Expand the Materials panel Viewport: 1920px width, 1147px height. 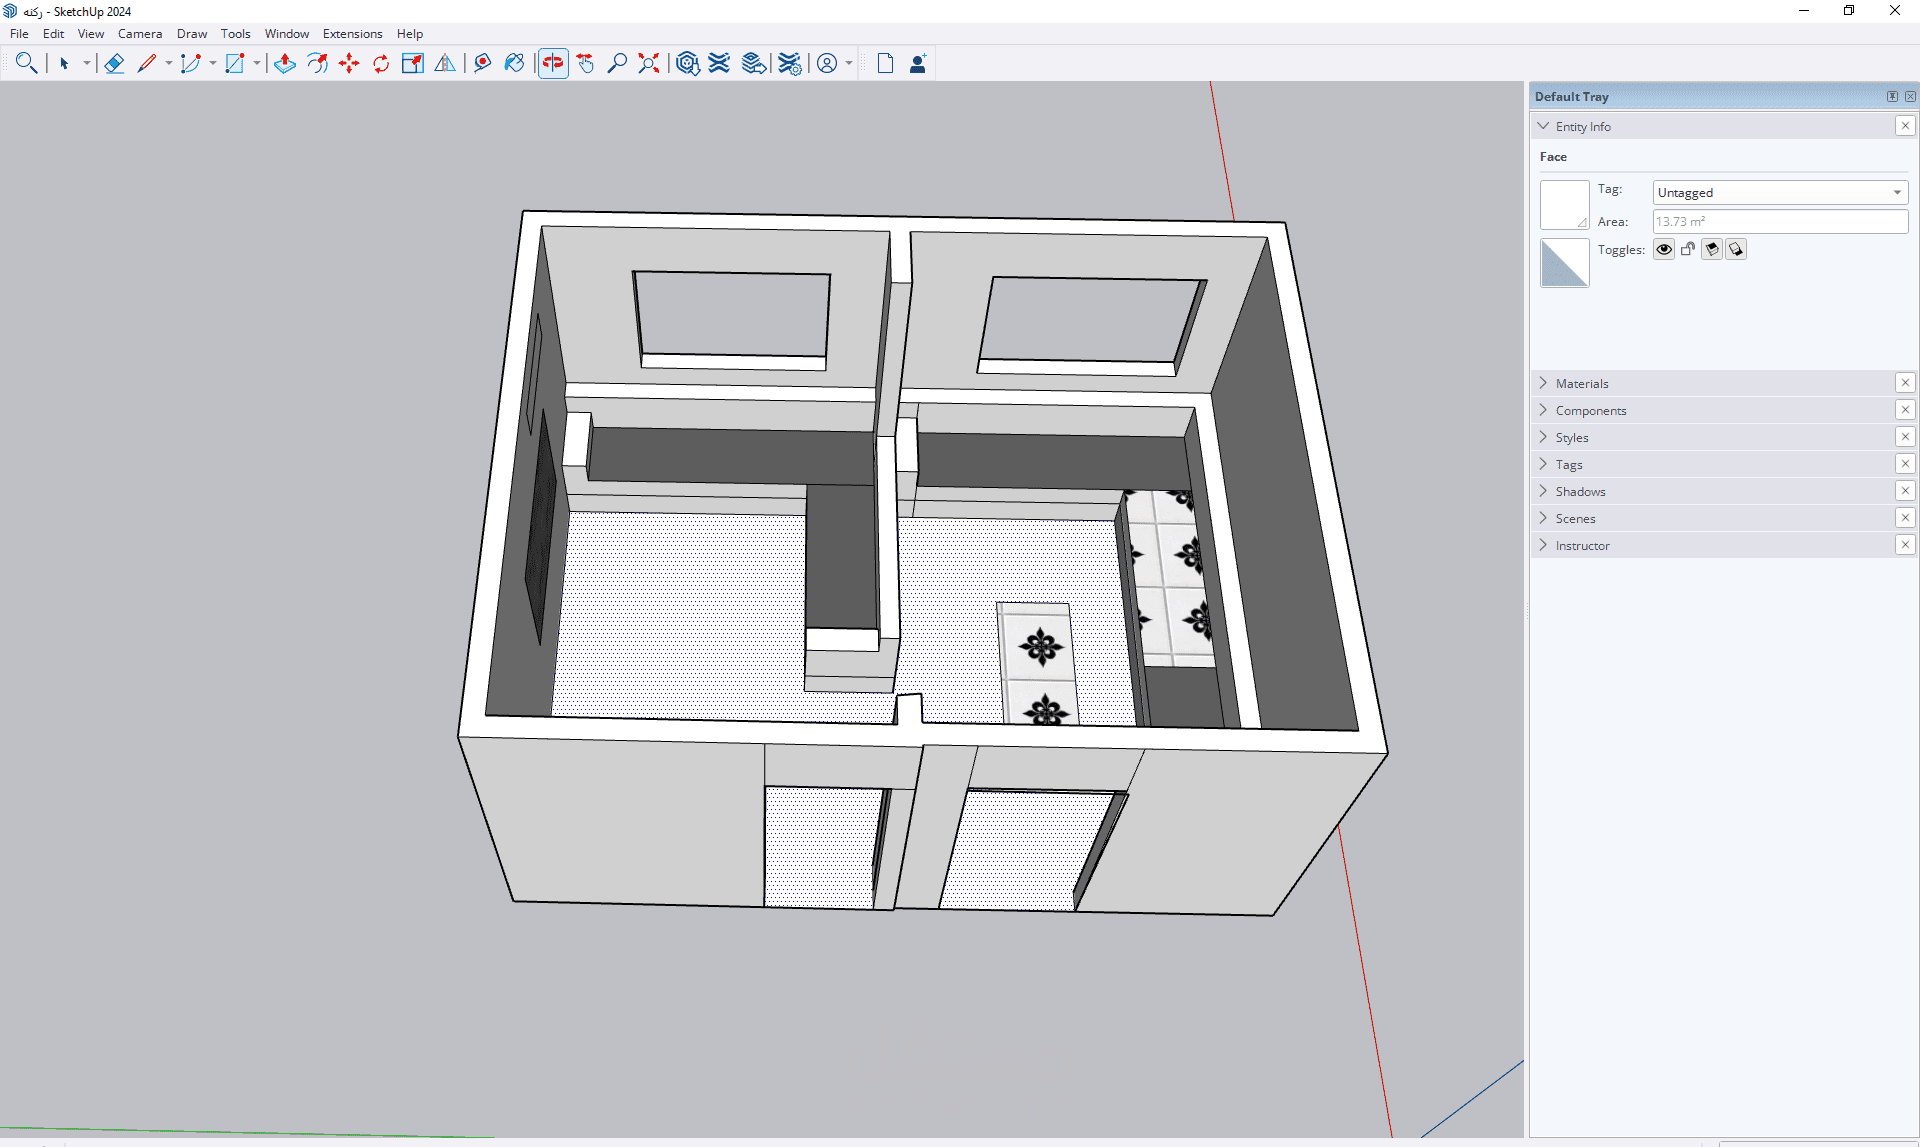pos(1582,384)
